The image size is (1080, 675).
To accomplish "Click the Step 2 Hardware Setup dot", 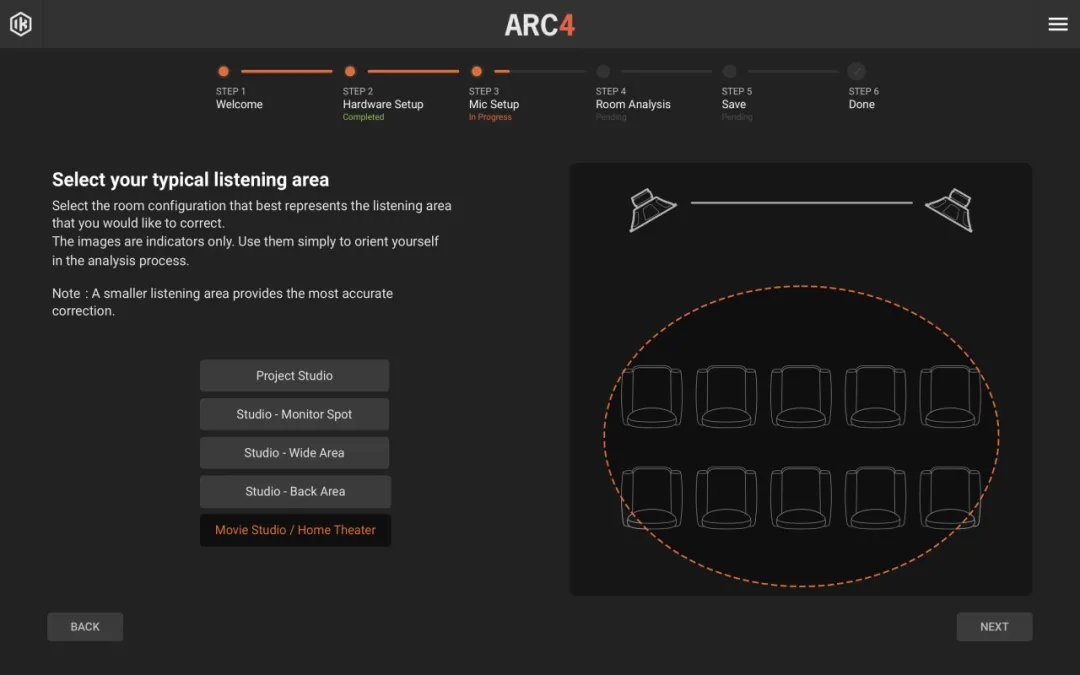I will click(x=350, y=71).
